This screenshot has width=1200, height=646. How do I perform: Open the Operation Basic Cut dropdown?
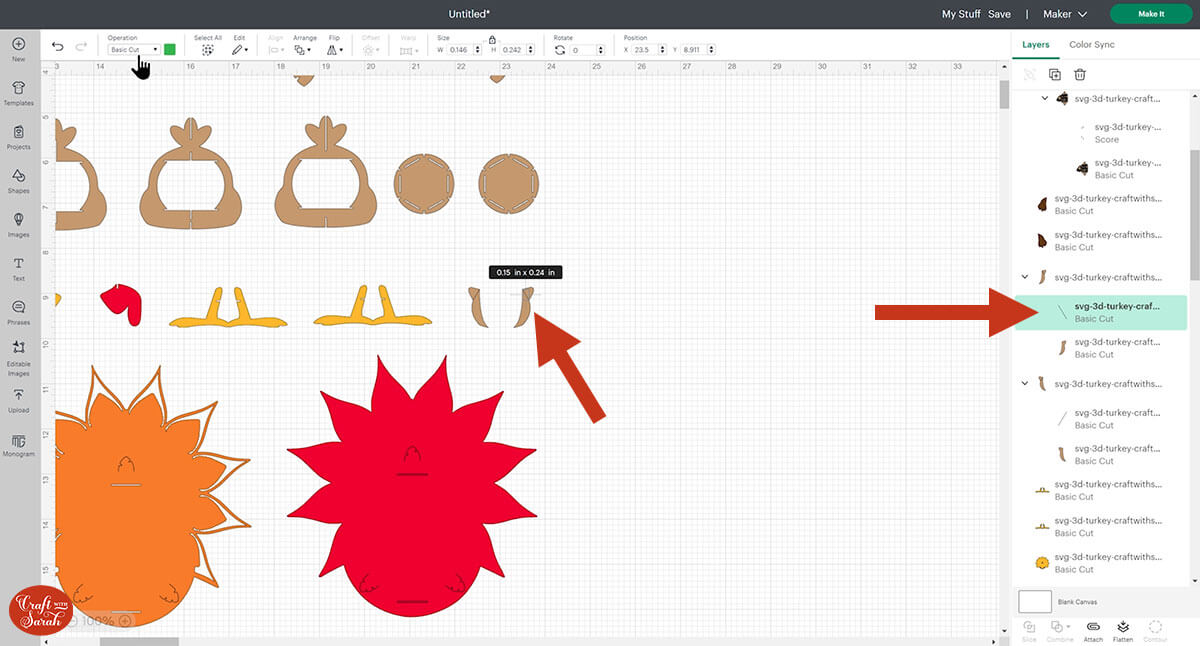[x=134, y=49]
